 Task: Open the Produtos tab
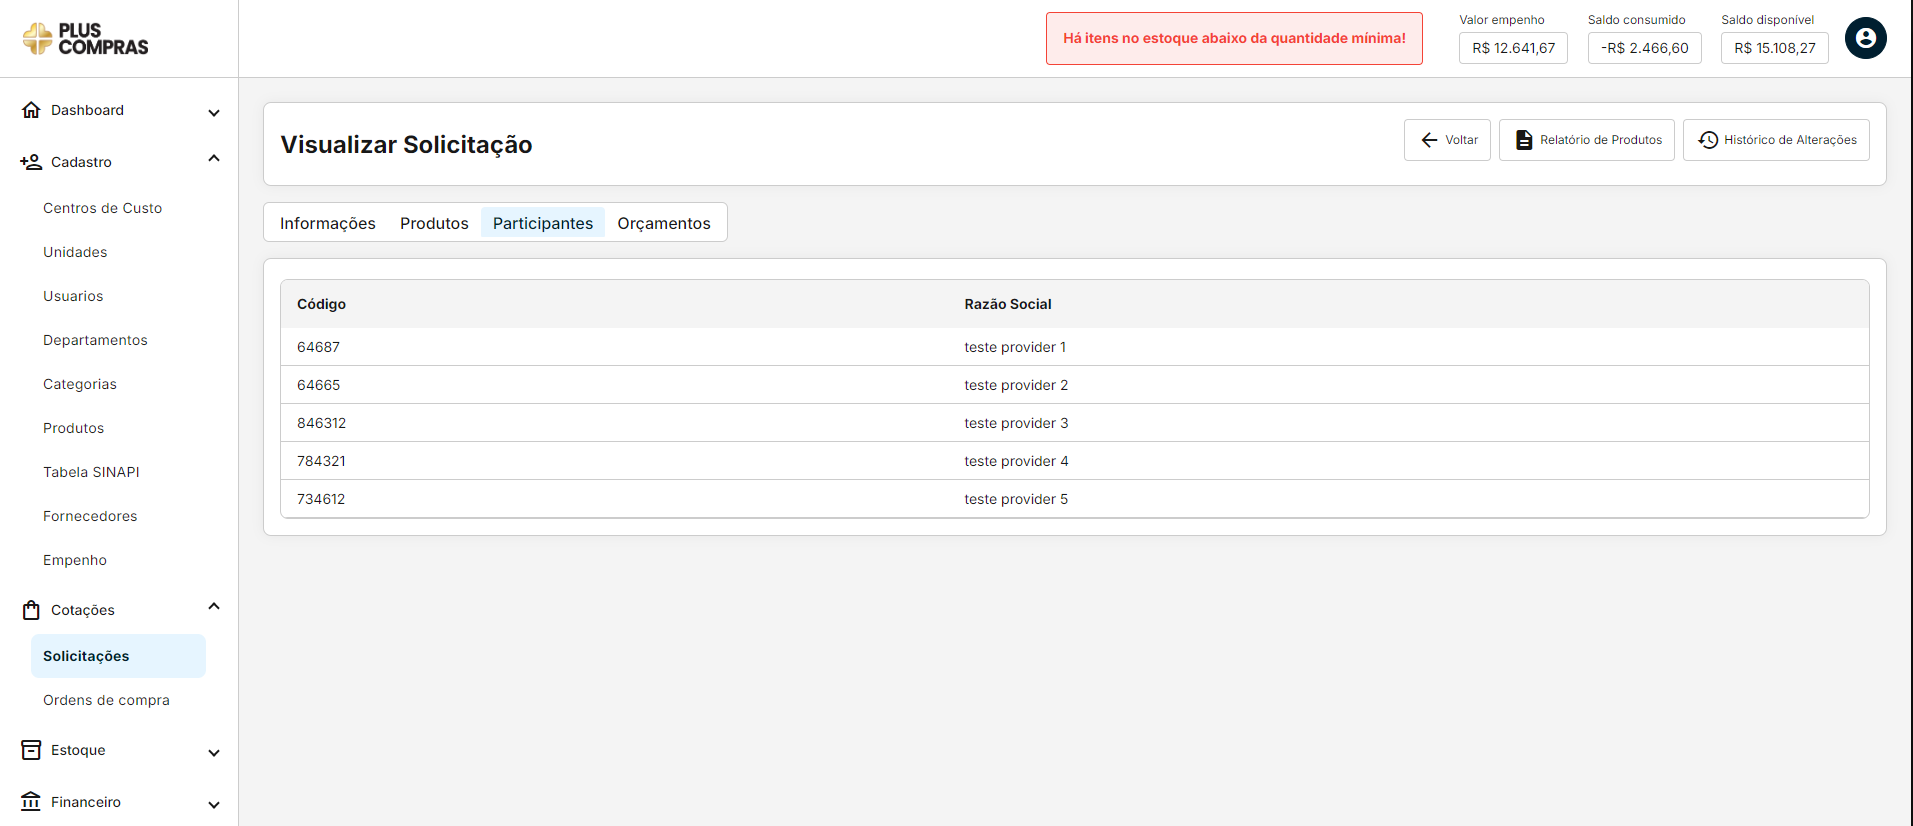(x=434, y=223)
